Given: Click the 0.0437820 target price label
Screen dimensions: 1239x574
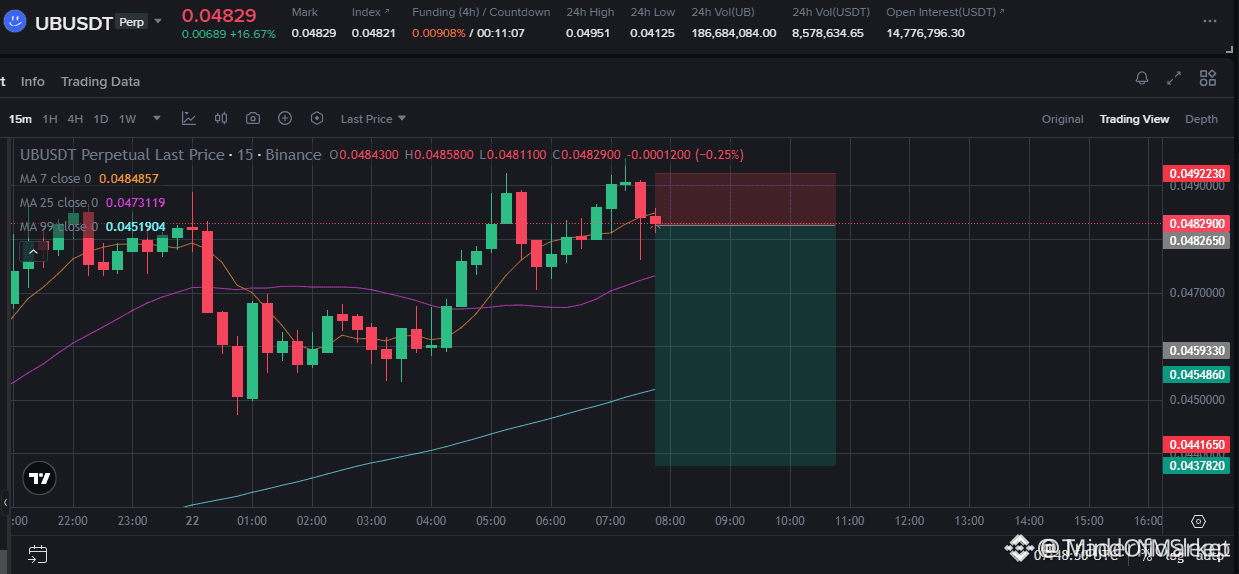Looking at the screenshot, I should pyautogui.click(x=1199, y=466).
